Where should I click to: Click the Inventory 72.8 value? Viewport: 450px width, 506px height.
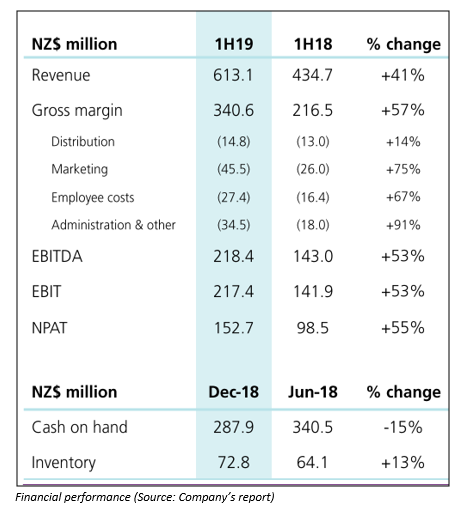[234, 462]
